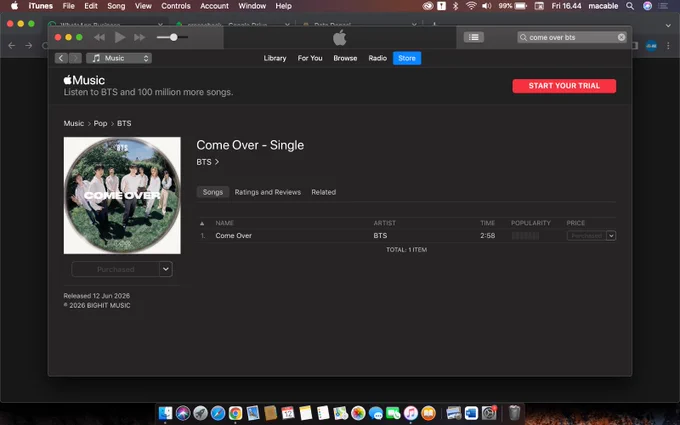Click the Come Over album artwork
The height and width of the screenshot is (425, 680).
pos(122,196)
